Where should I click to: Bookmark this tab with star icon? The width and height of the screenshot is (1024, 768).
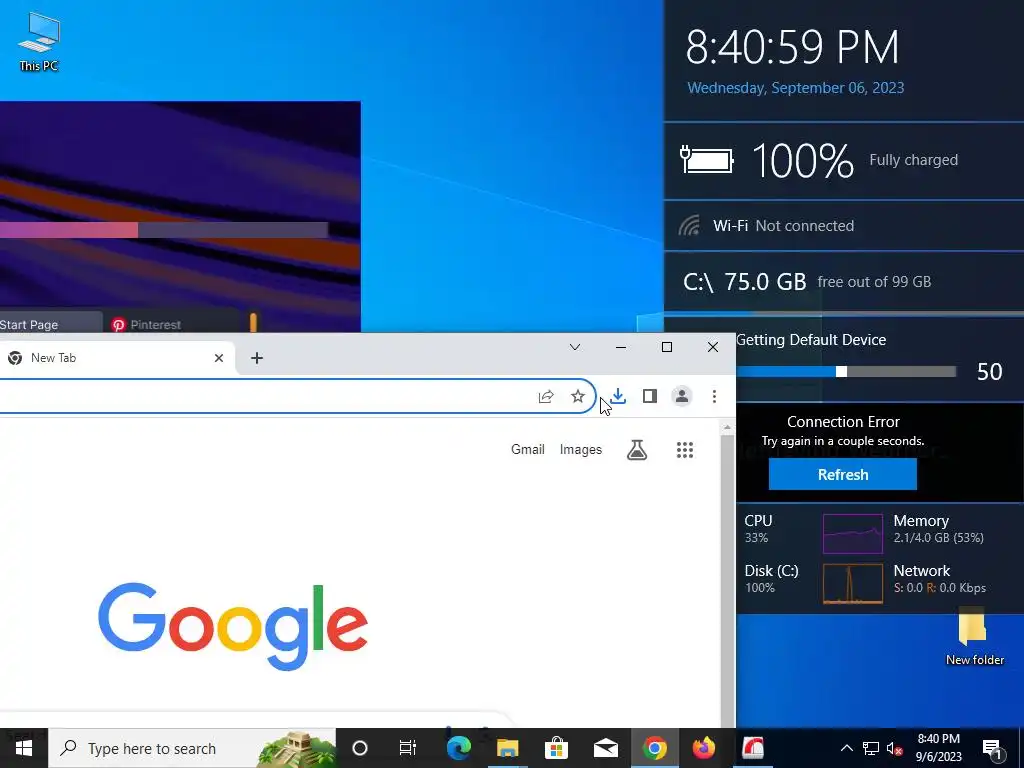point(577,396)
